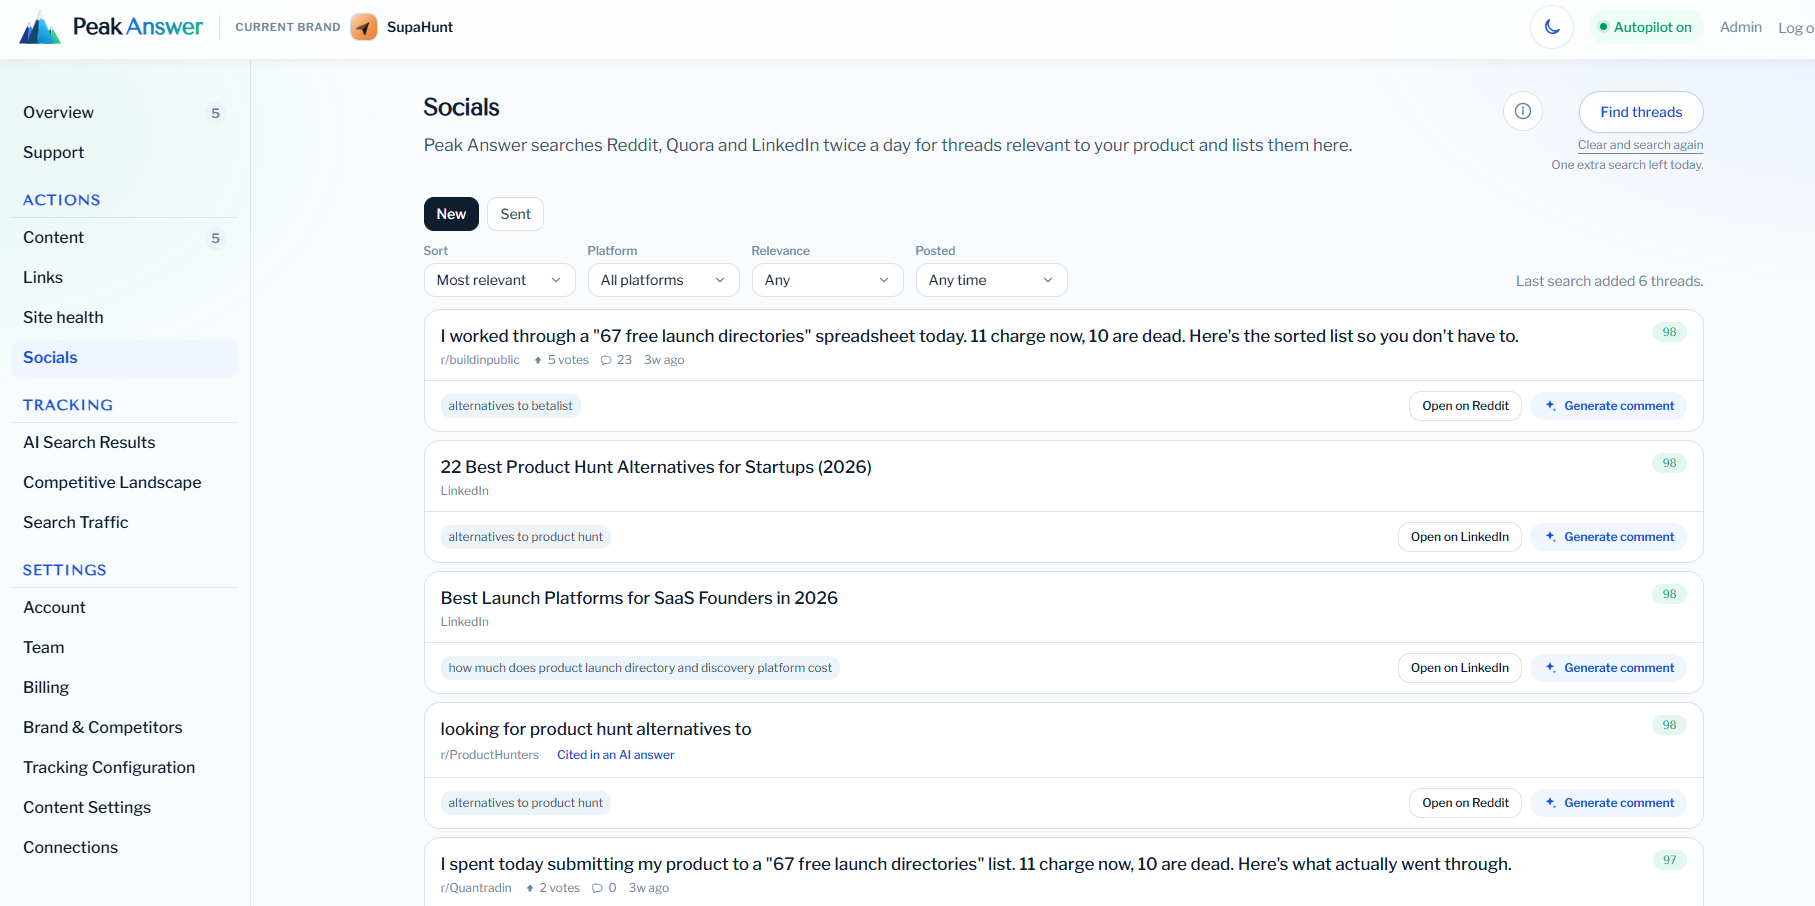
Task: Click the r/ProductHunters subreddit label
Action: [490, 755]
